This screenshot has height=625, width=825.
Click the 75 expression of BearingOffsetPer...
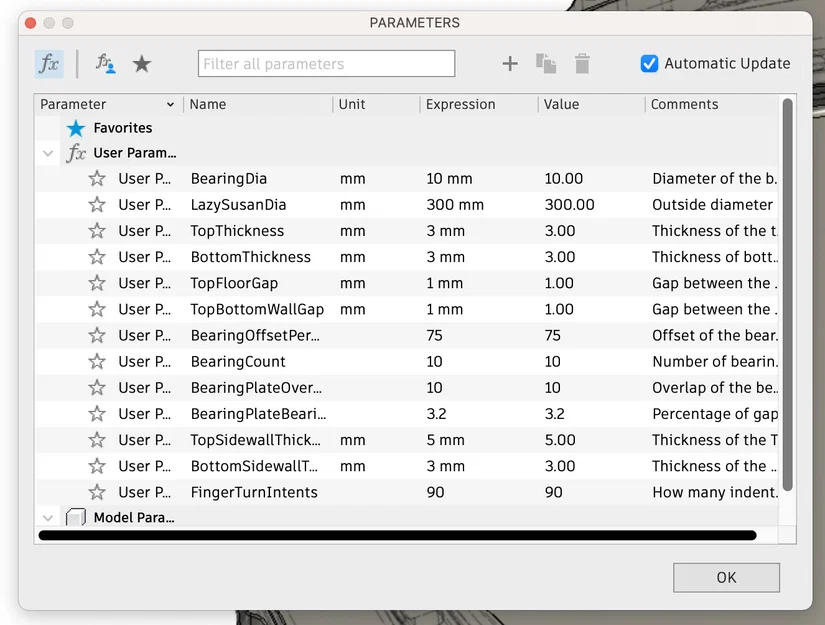434,336
